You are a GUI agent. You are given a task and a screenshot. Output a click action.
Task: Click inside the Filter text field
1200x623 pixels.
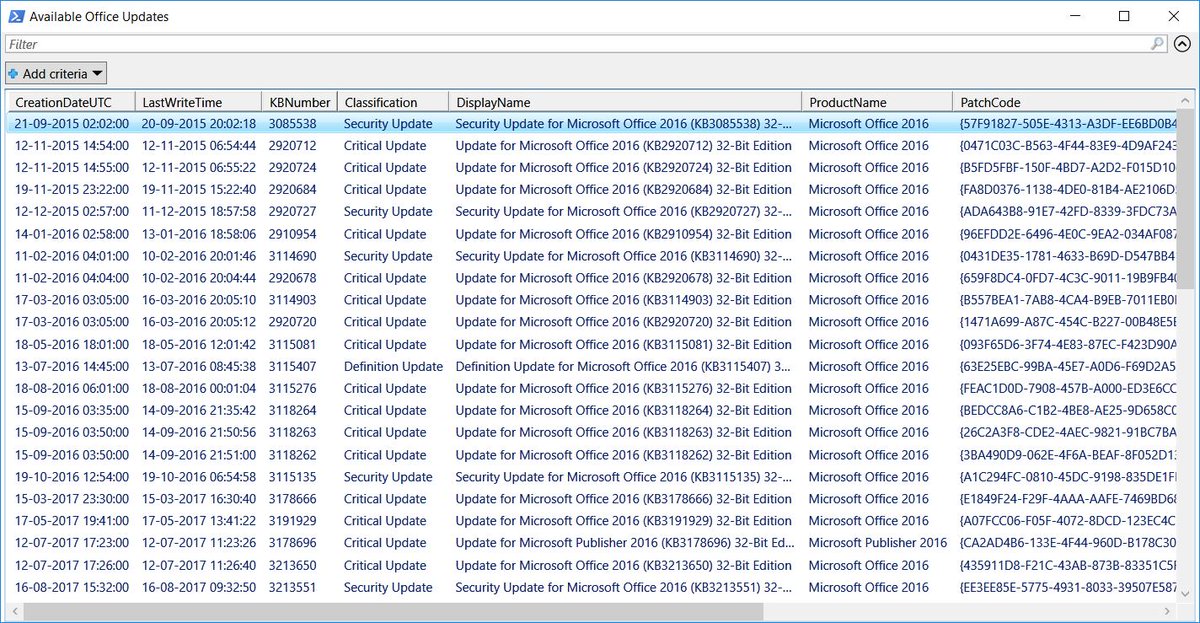click(x=578, y=44)
